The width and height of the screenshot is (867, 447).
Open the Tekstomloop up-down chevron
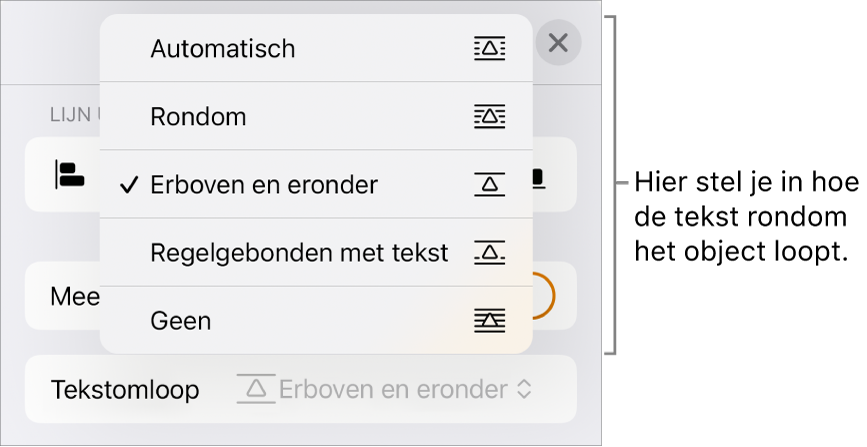(x=524, y=390)
